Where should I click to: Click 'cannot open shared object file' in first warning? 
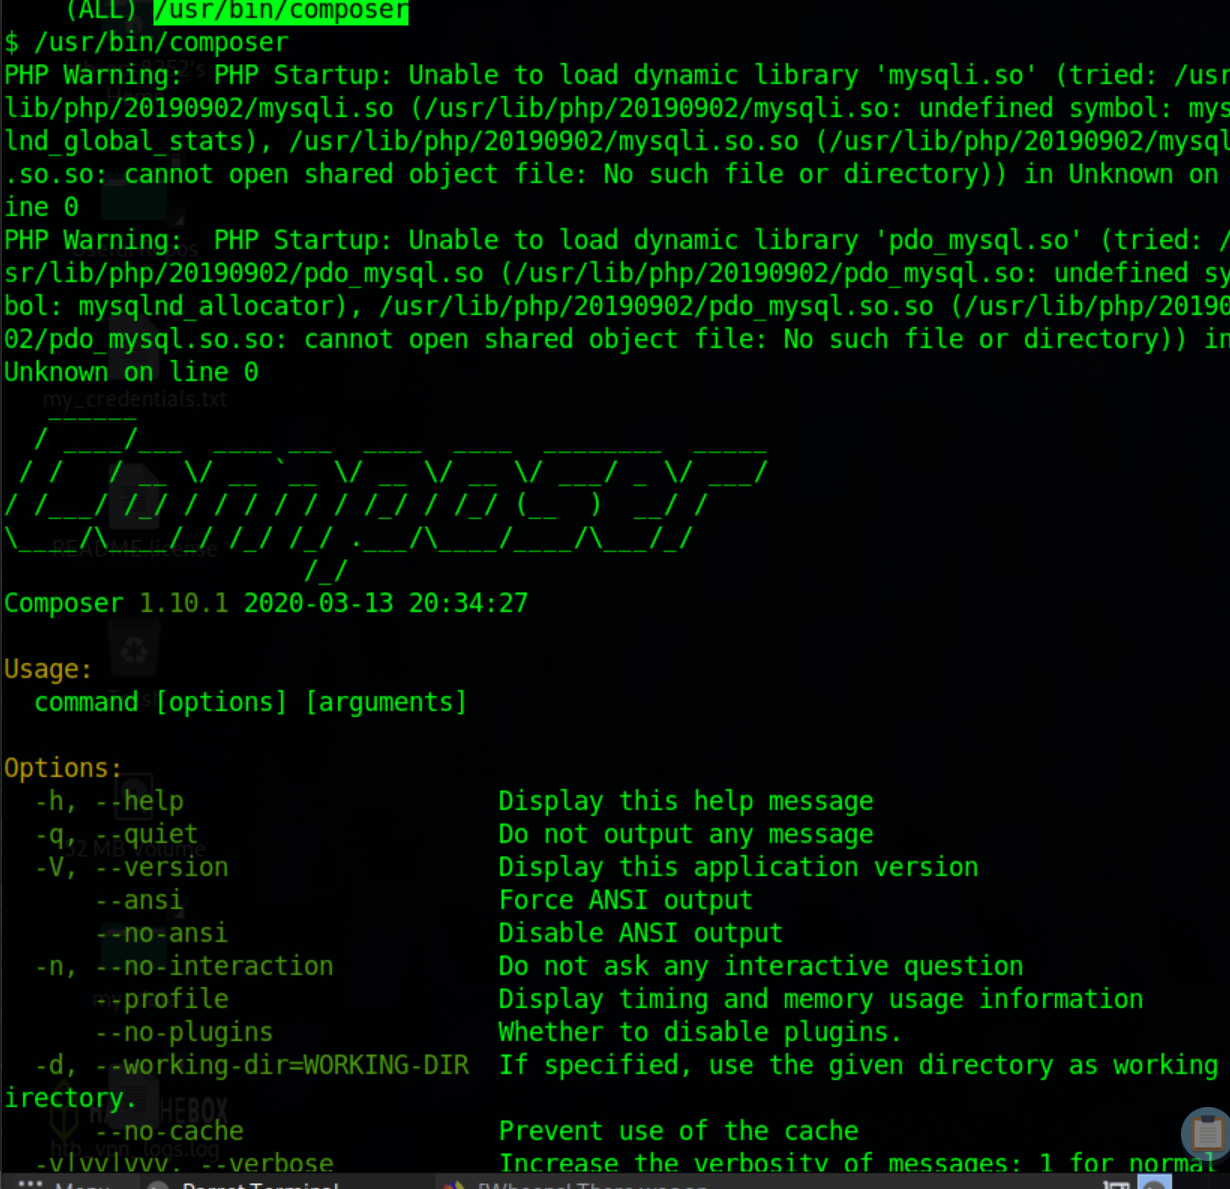pos(356,175)
